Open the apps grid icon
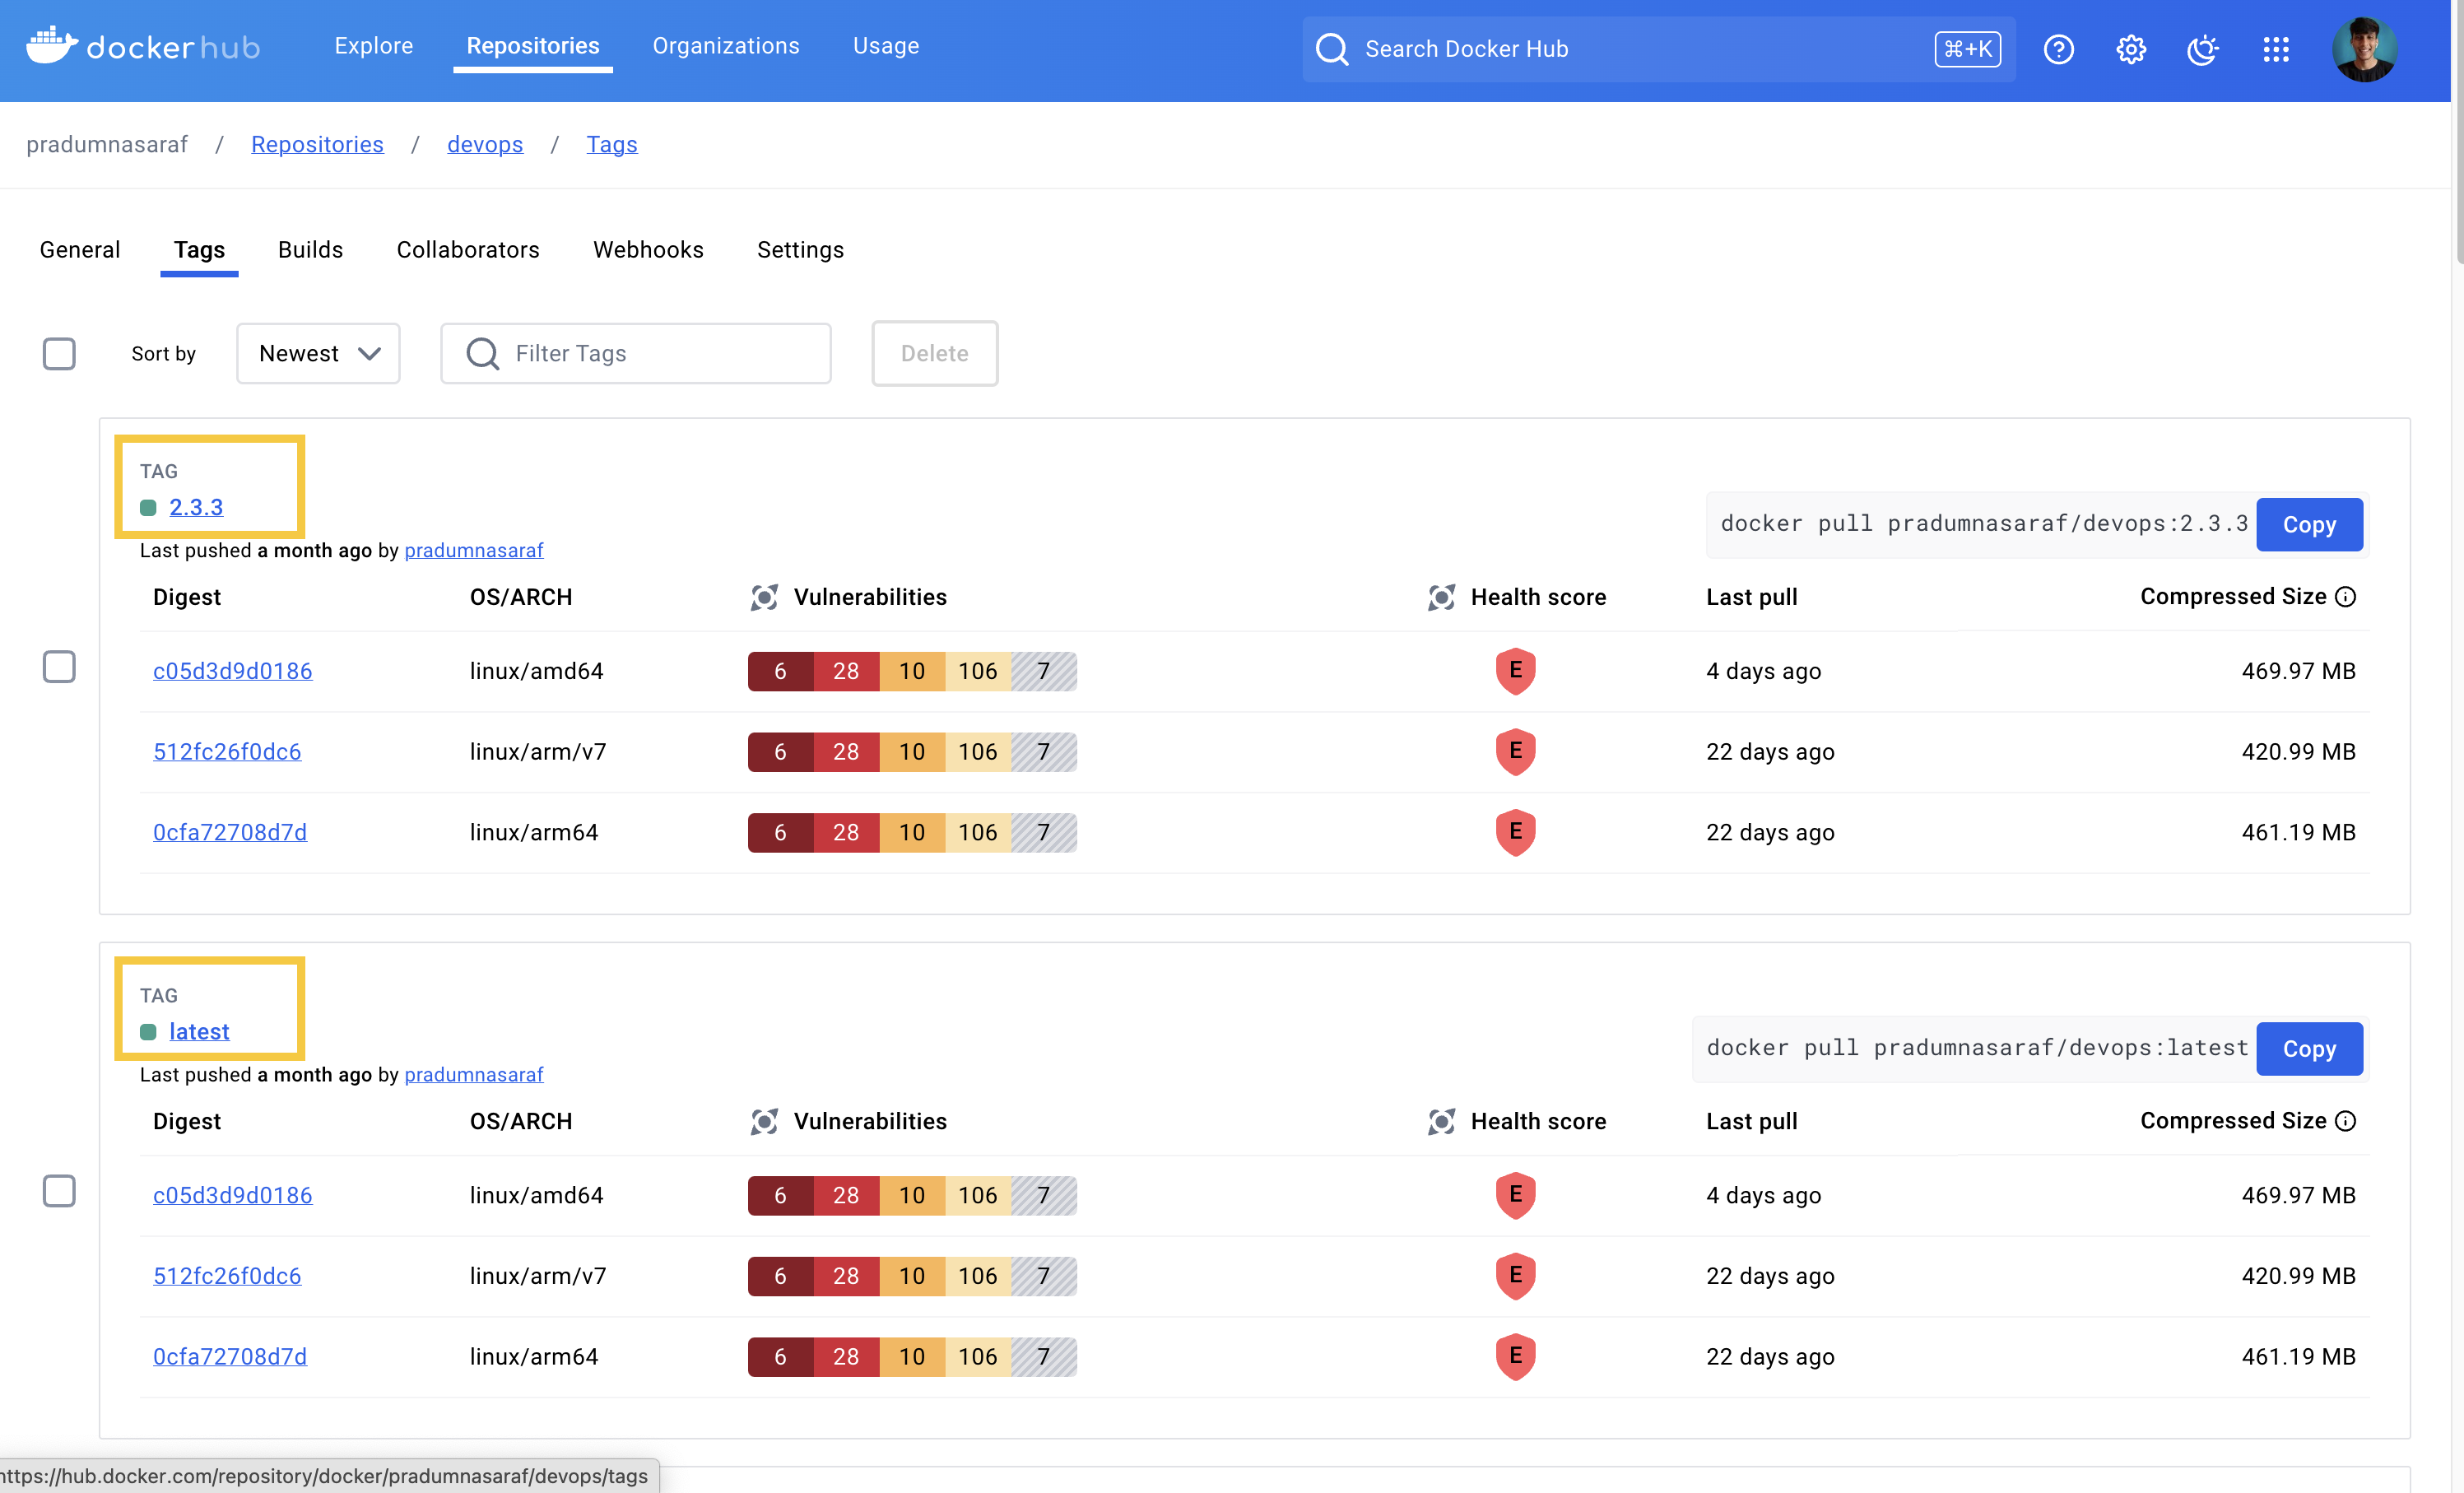 2277,49
